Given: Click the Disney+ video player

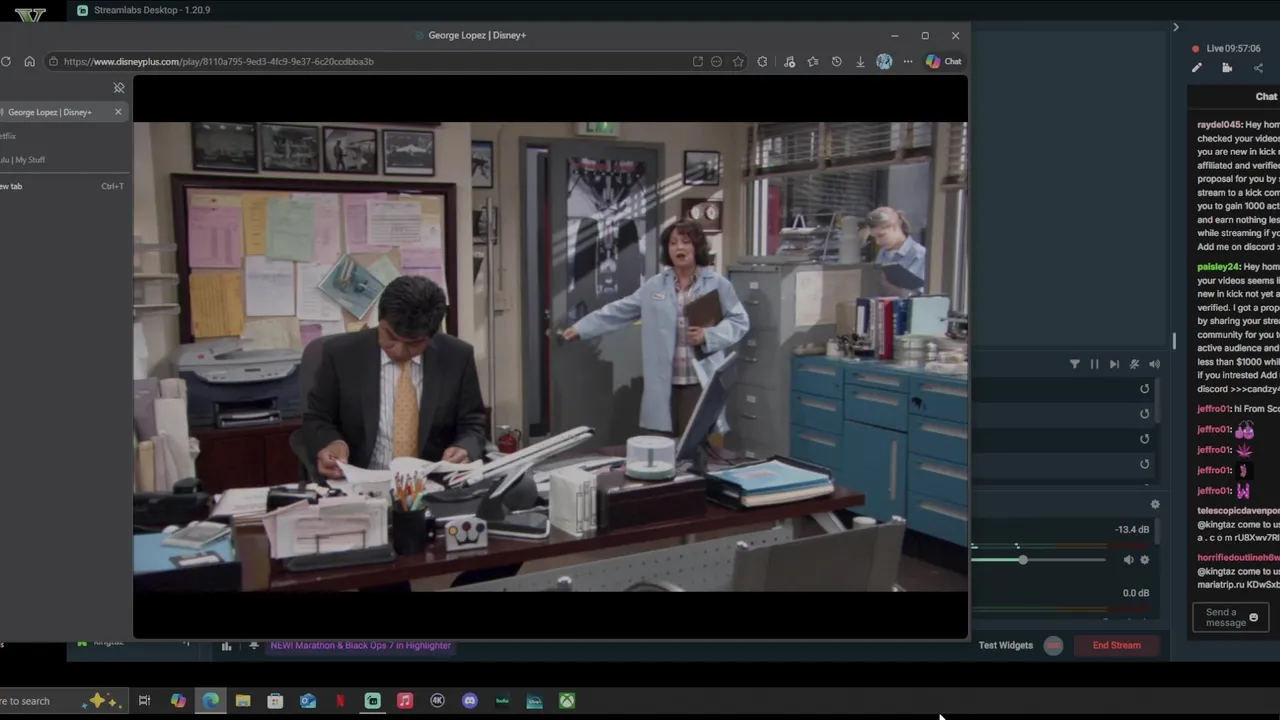Looking at the screenshot, I should (550, 357).
